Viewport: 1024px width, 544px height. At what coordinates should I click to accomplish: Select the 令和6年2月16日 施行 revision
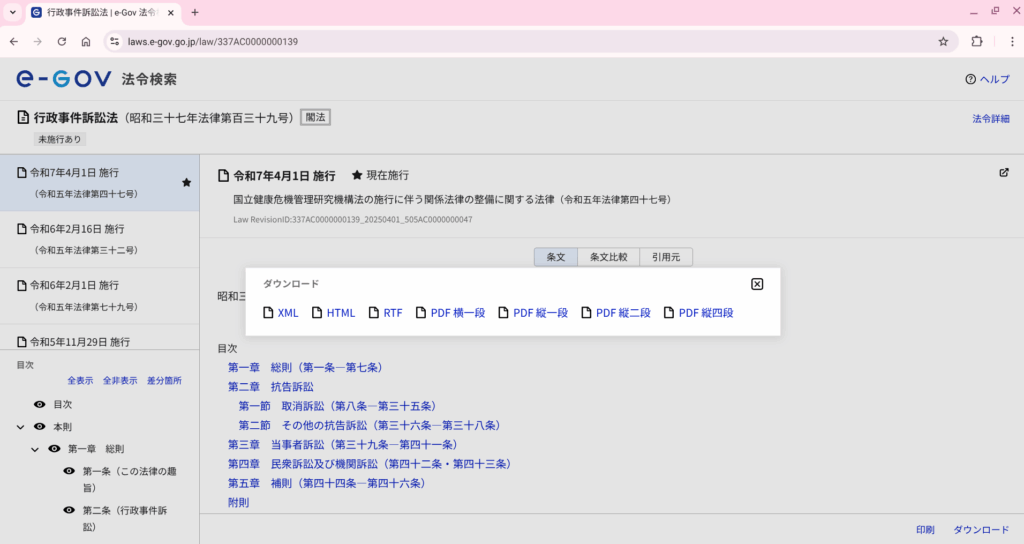pos(77,229)
